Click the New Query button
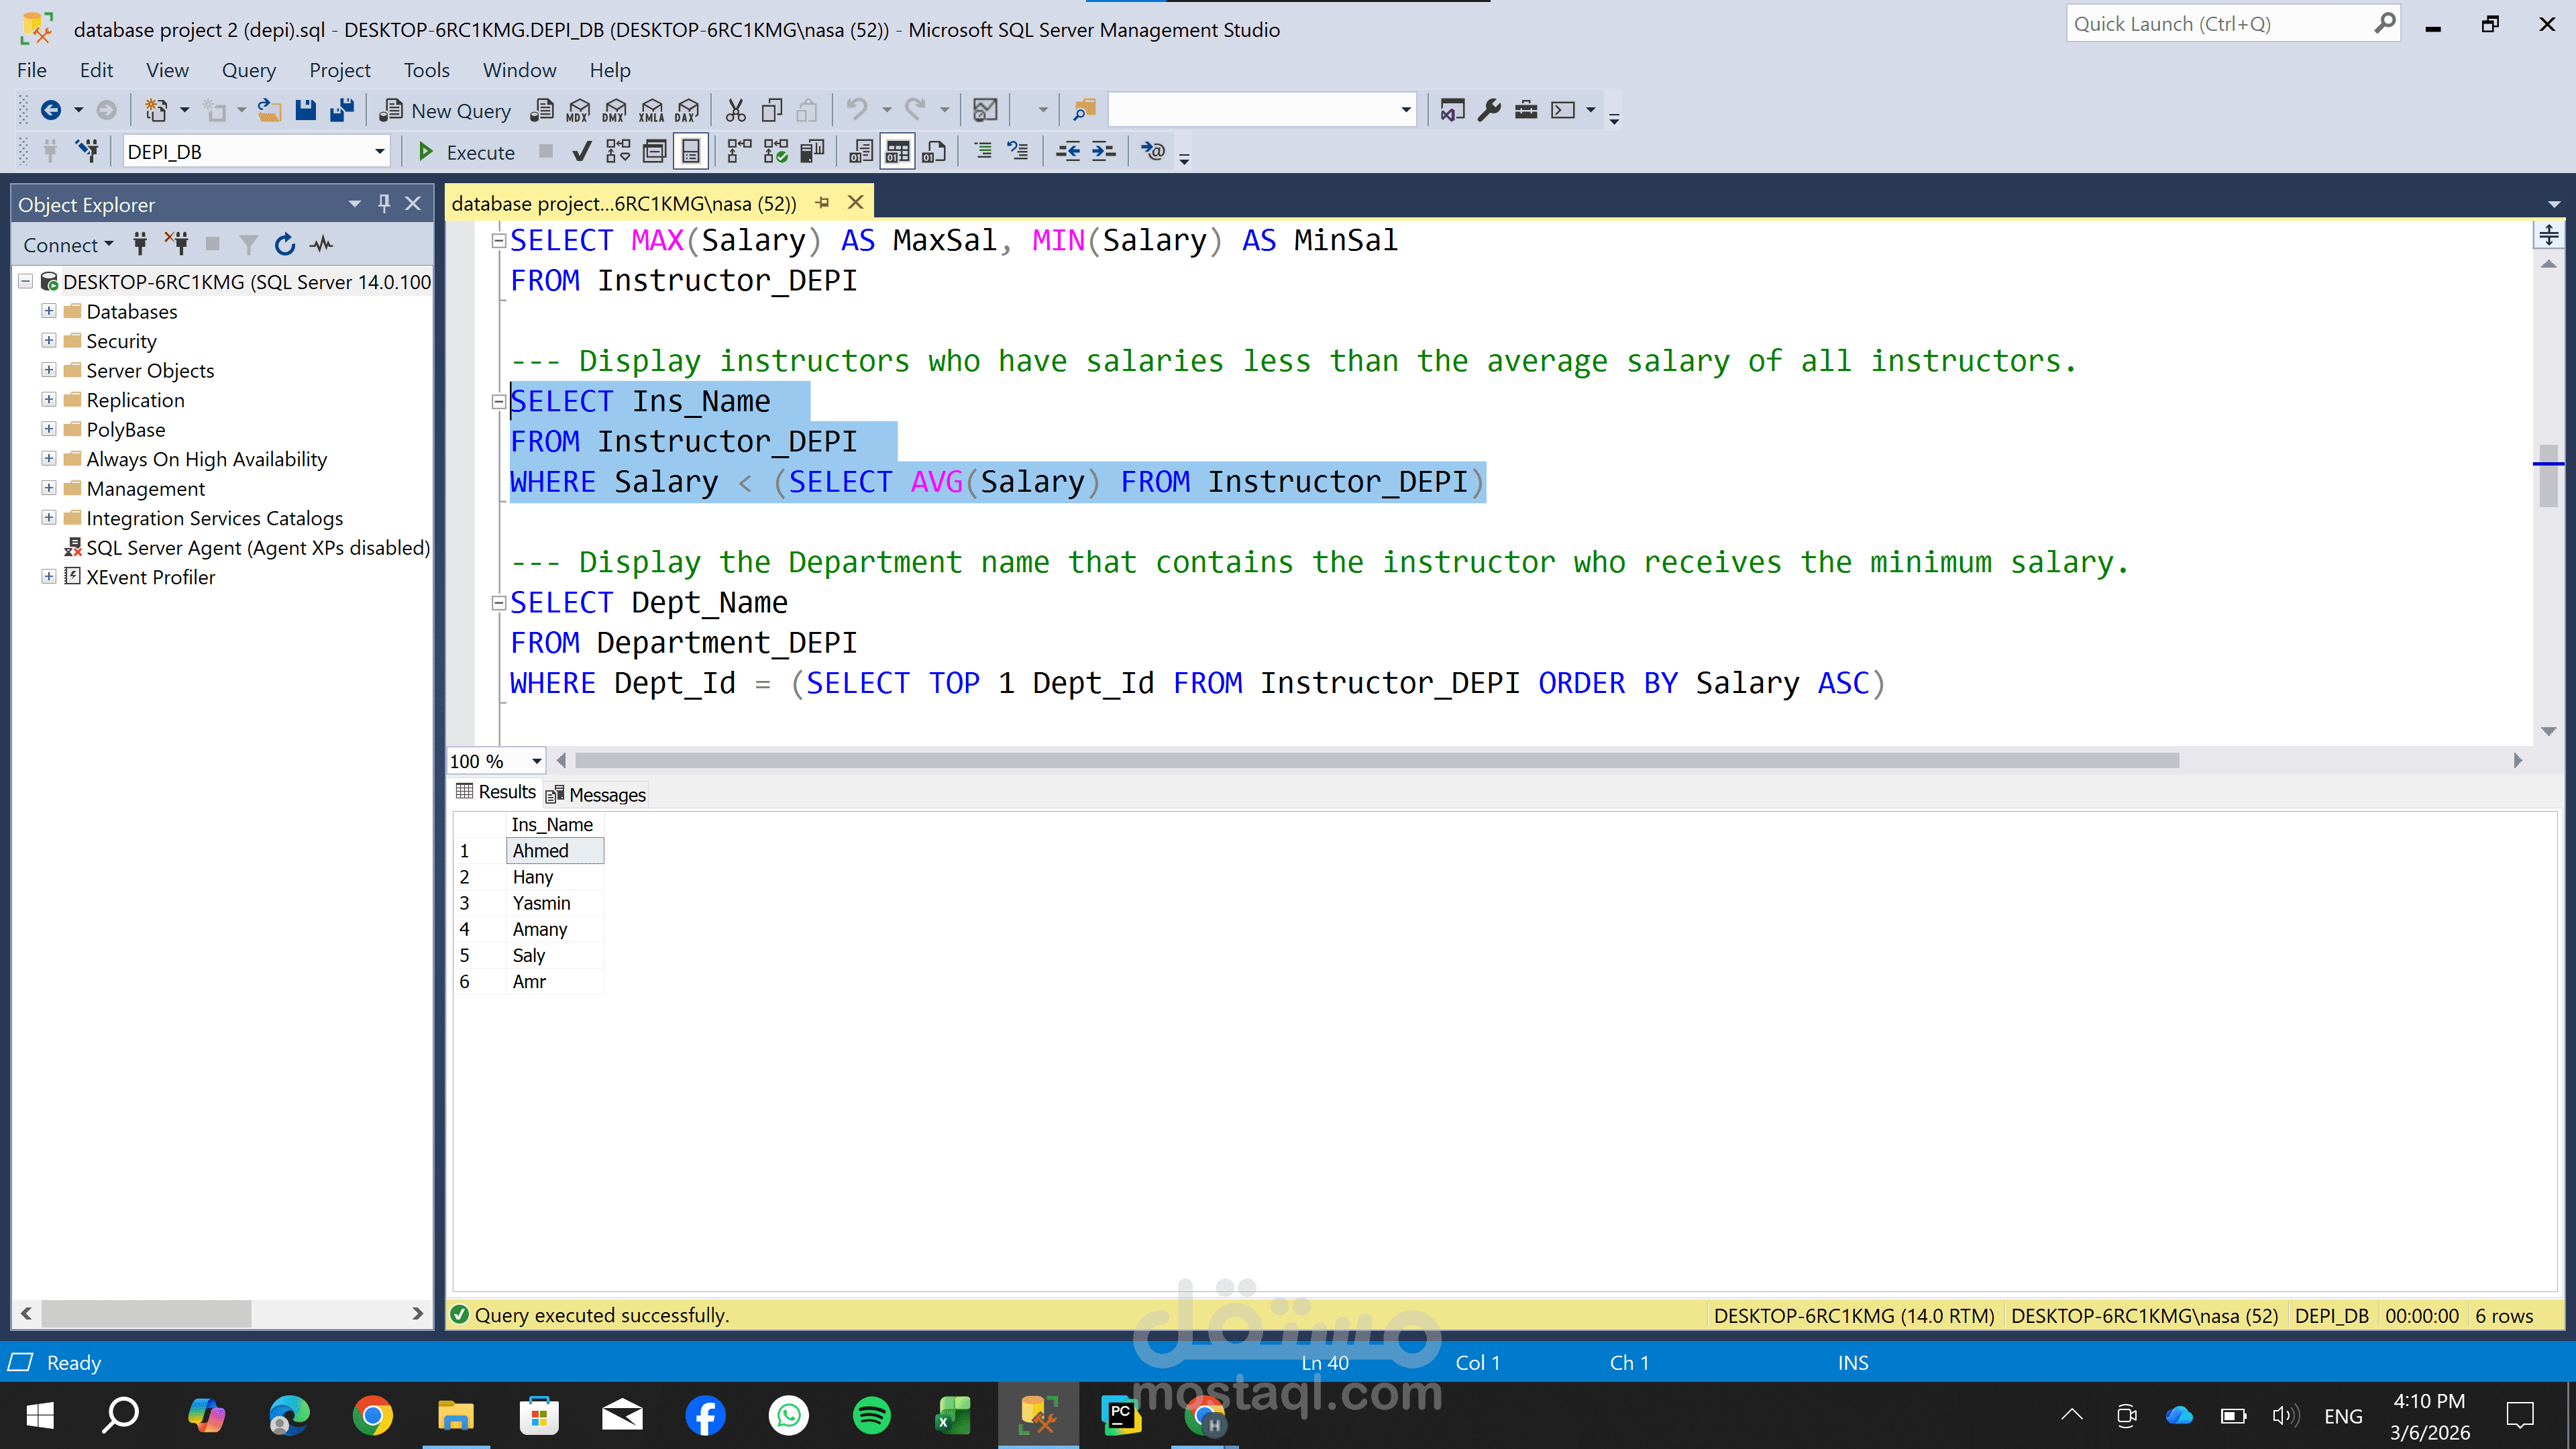Viewport: 2576px width, 1449px height. tap(445, 110)
